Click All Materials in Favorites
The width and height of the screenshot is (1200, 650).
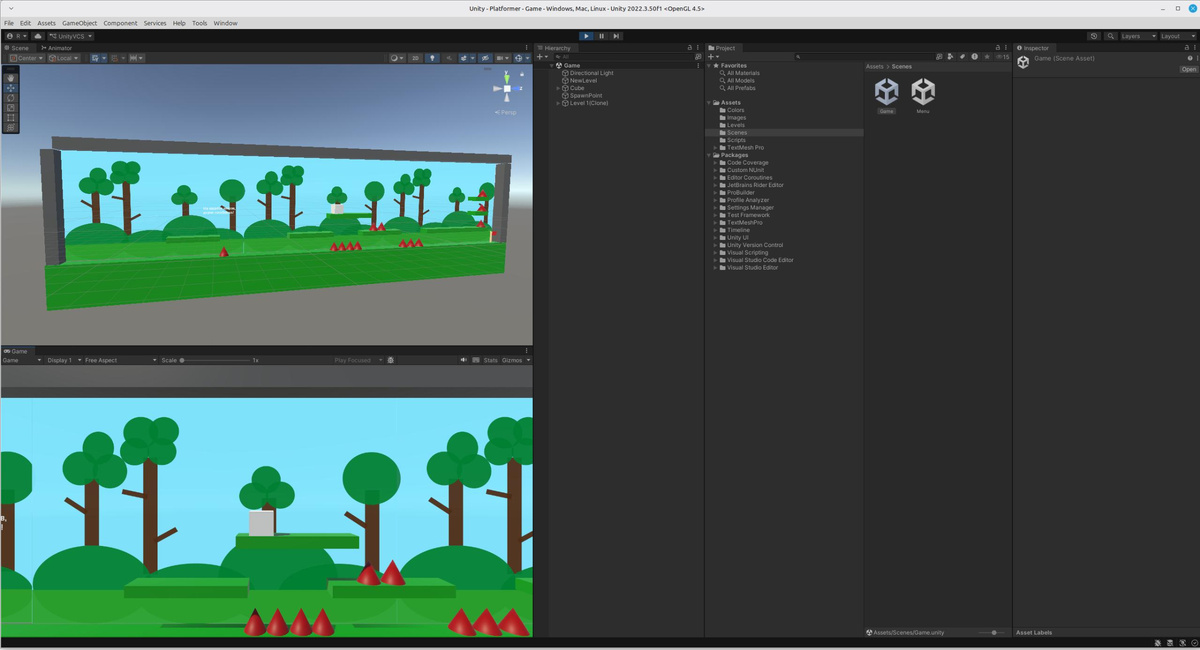click(x=742, y=73)
